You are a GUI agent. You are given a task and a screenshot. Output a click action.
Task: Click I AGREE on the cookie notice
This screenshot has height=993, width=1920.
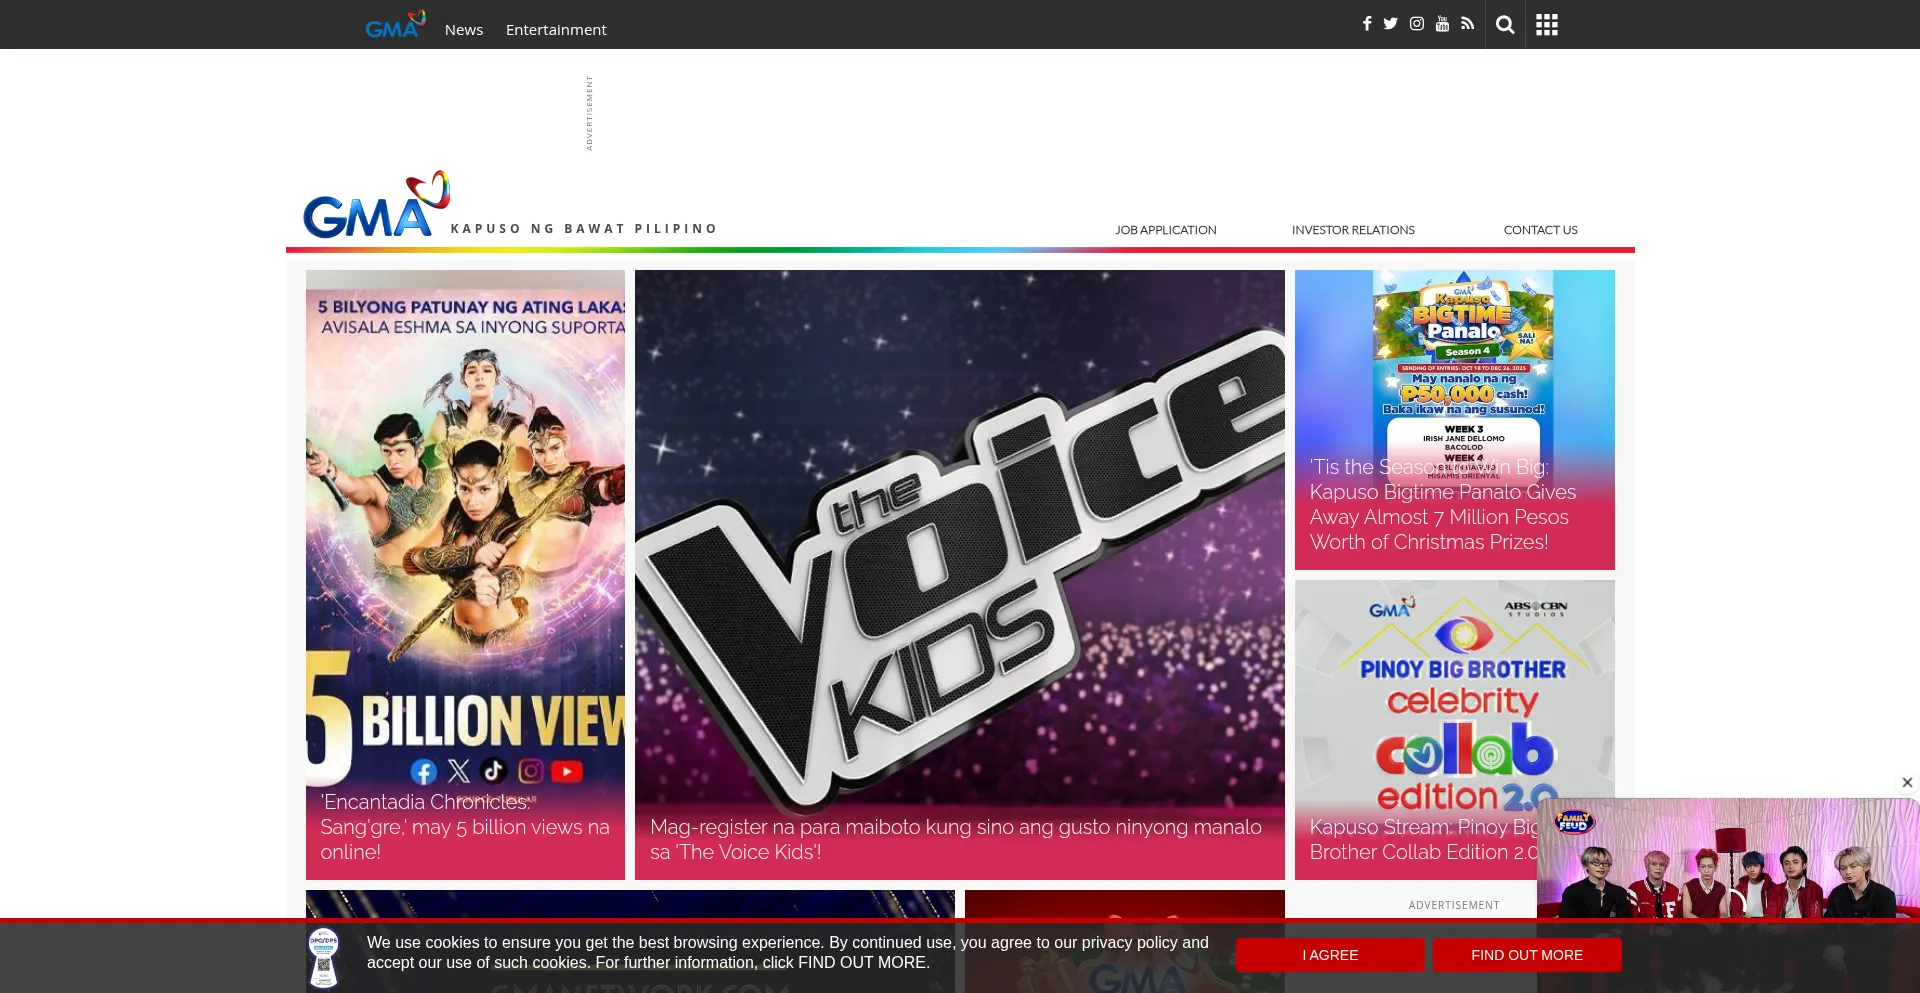point(1330,955)
